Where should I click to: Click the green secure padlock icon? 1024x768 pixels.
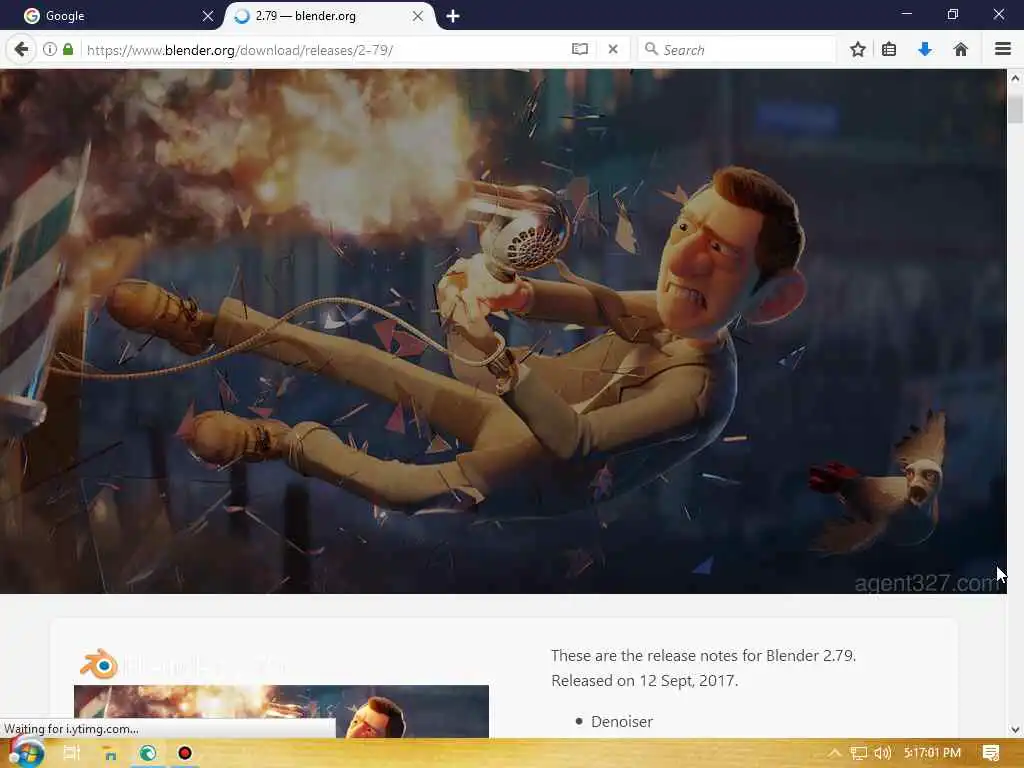(x=68, y=50)
